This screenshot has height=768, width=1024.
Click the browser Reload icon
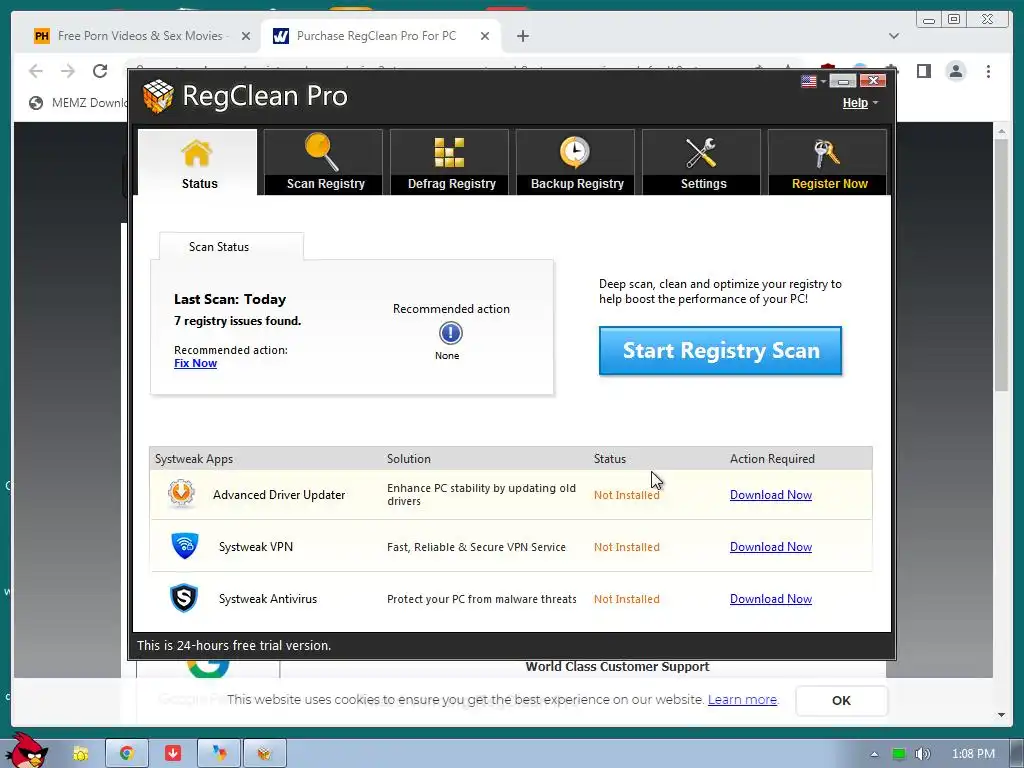(100, 71)
